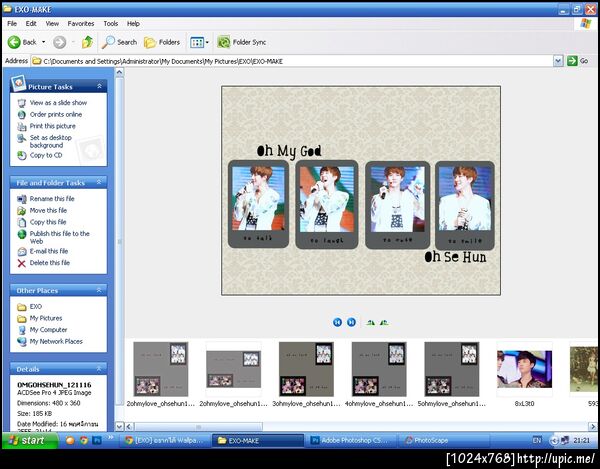Click Copy to CD
Viewport: 600px width, 469px height.
(40, 155)
